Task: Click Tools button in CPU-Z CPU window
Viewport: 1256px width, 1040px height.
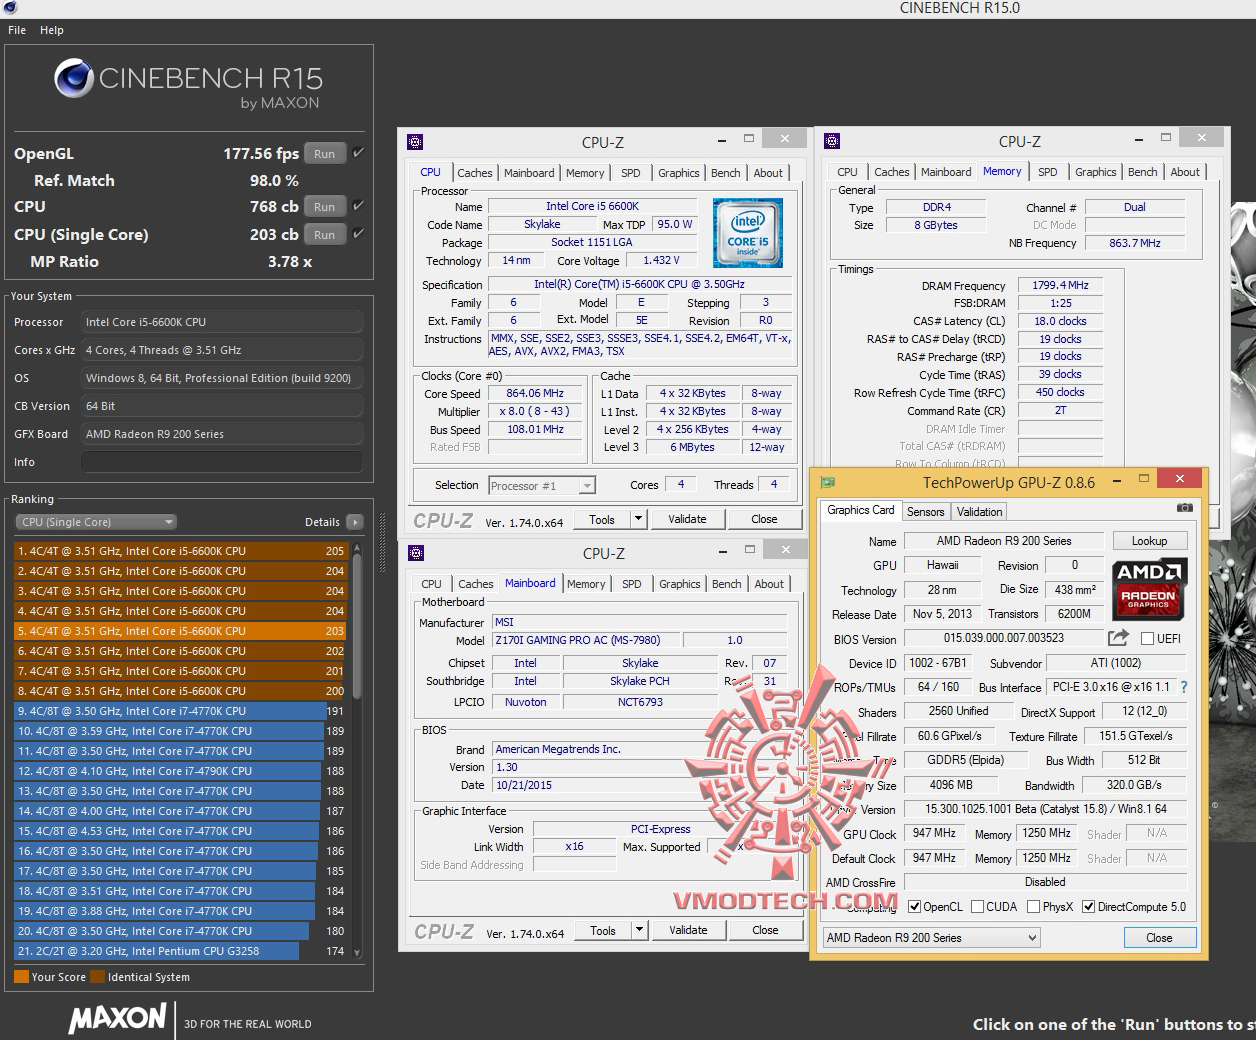Action: coord(602,519)
